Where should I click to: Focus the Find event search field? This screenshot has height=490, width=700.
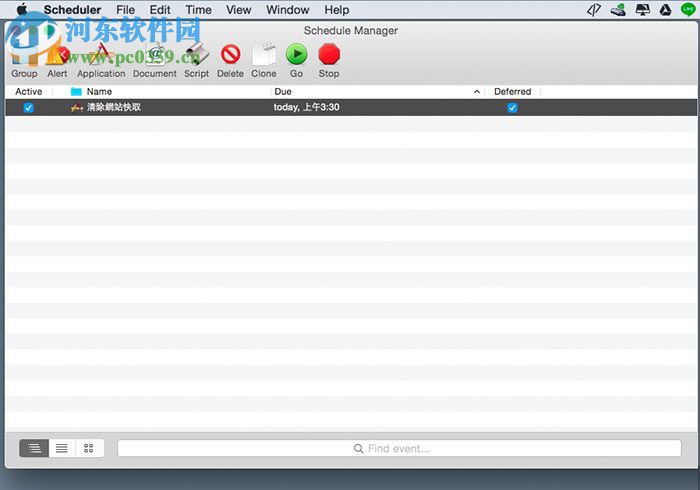click(x=399, y=448)
